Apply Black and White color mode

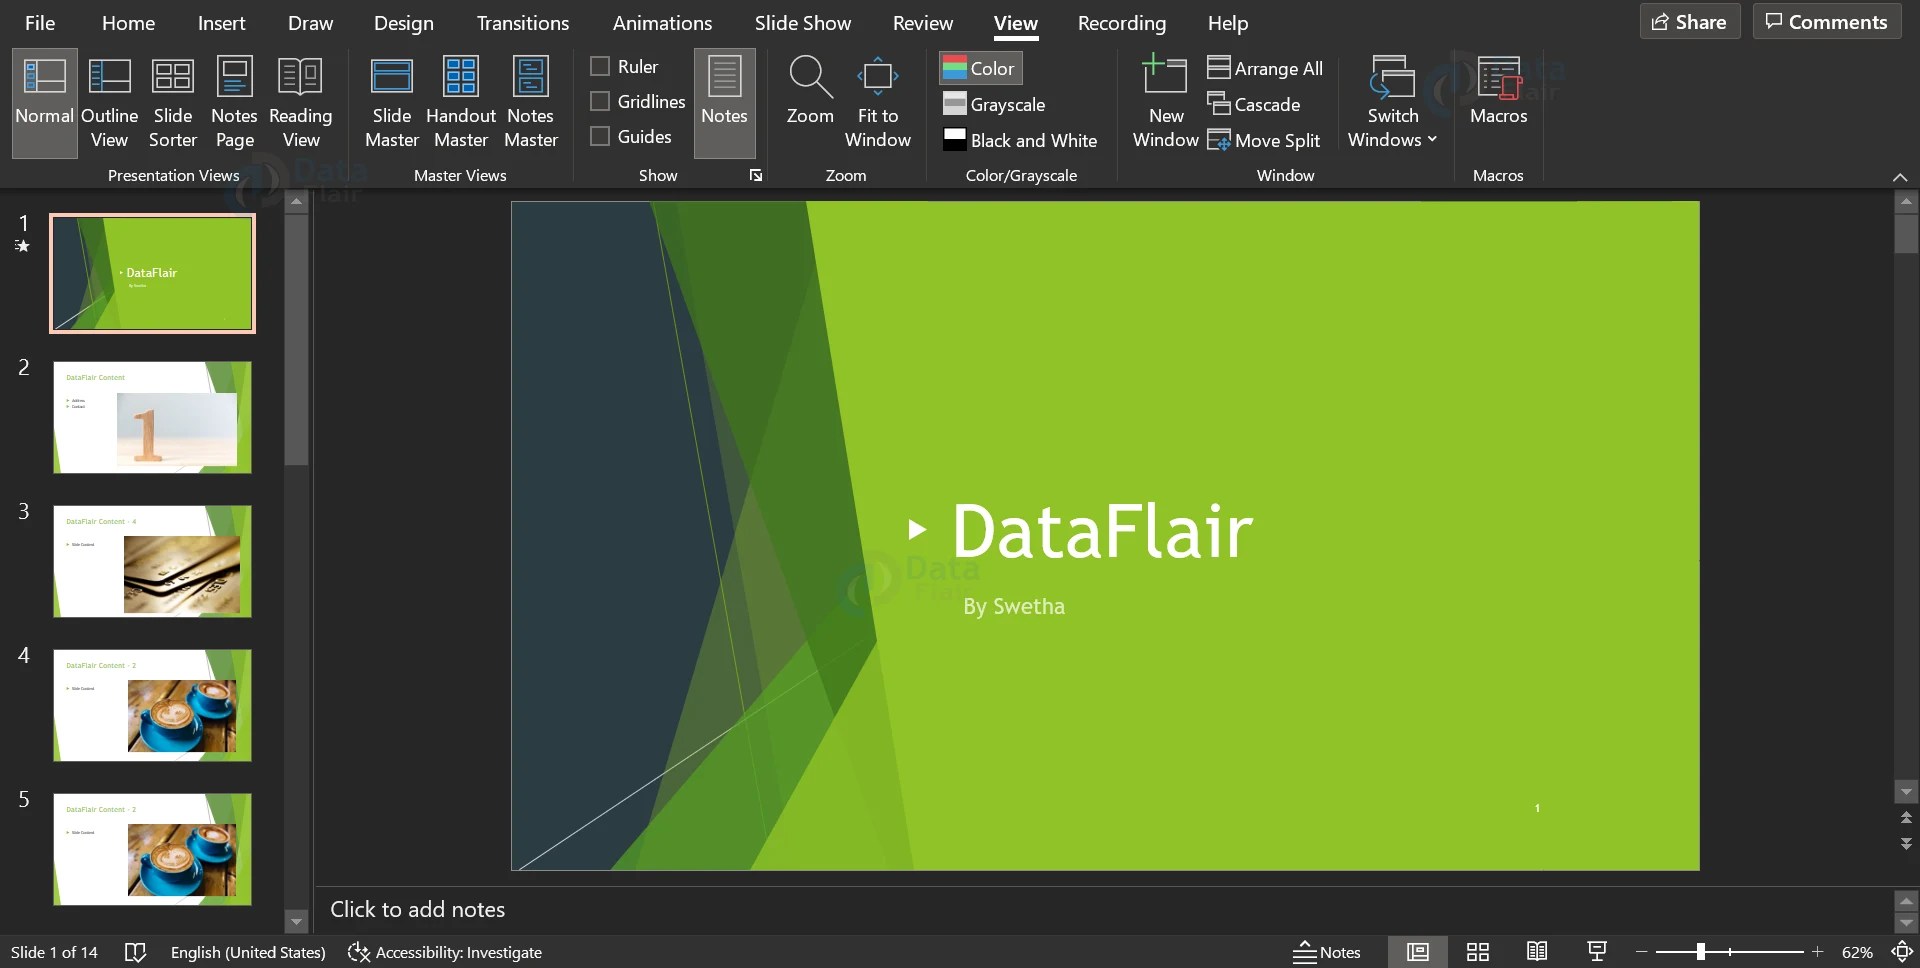tap(1020, 140)
